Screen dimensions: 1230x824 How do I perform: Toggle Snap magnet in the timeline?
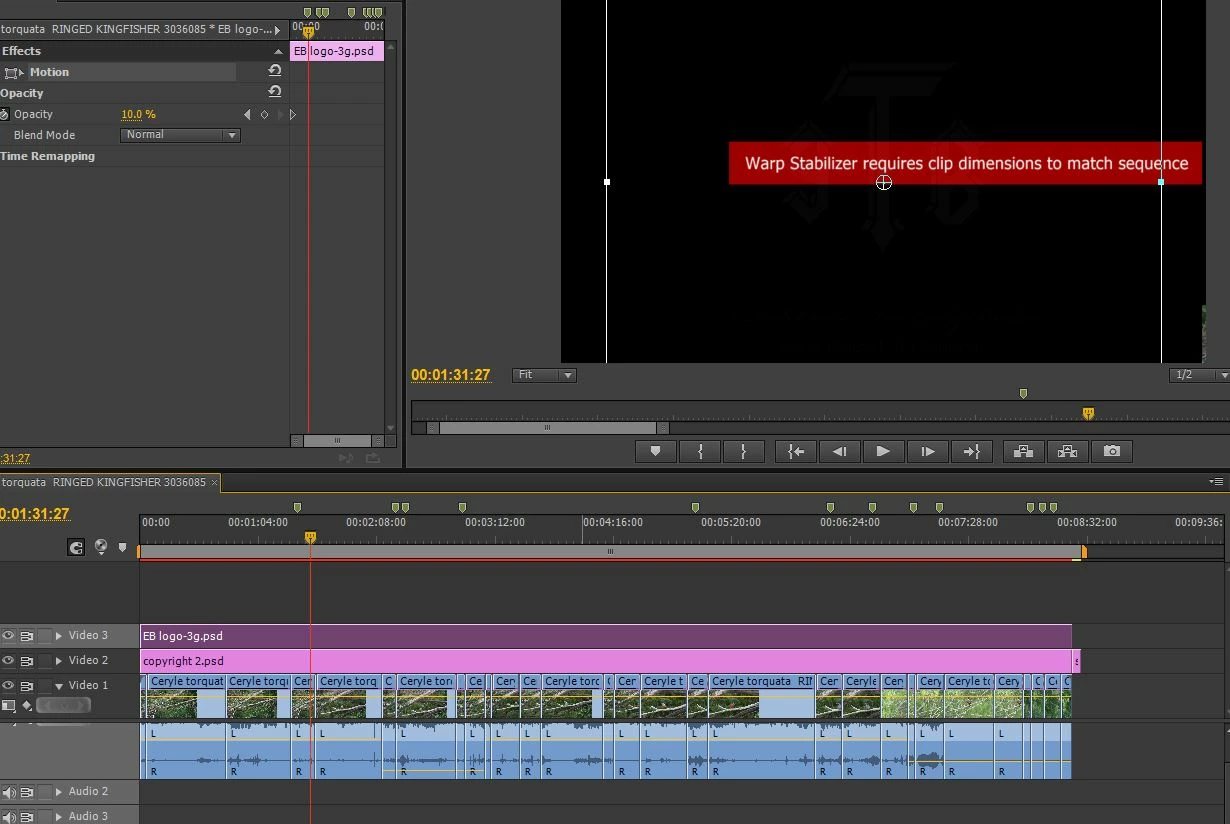click(76, 547)
